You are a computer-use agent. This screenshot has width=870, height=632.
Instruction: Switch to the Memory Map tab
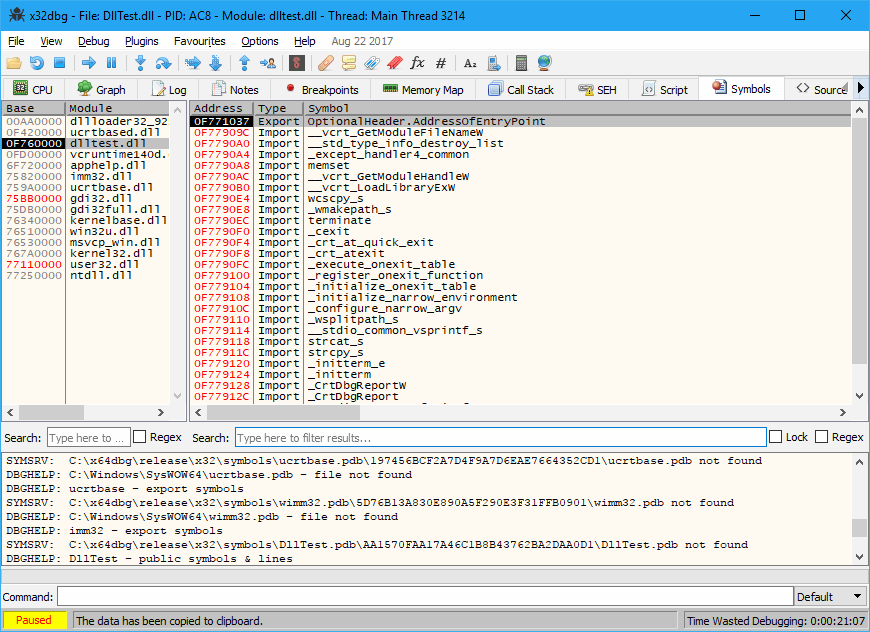click(424, 88)
